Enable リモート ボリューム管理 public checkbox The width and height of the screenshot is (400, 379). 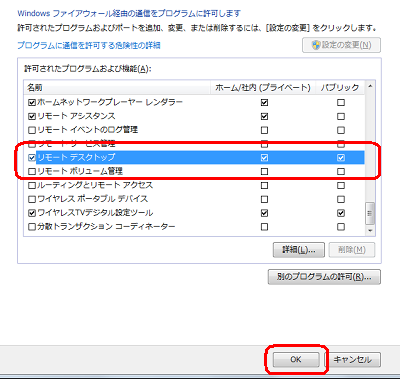341,172
